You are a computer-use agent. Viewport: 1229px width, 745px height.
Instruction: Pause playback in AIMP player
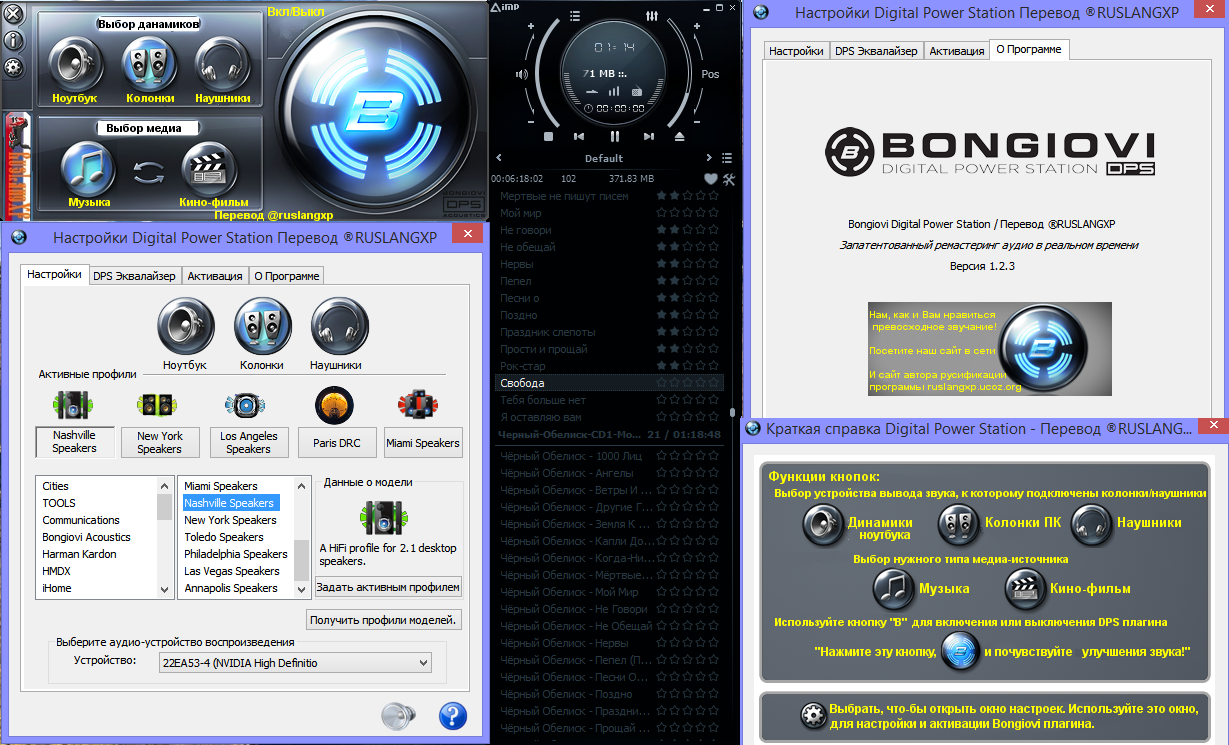pos(615,136)
